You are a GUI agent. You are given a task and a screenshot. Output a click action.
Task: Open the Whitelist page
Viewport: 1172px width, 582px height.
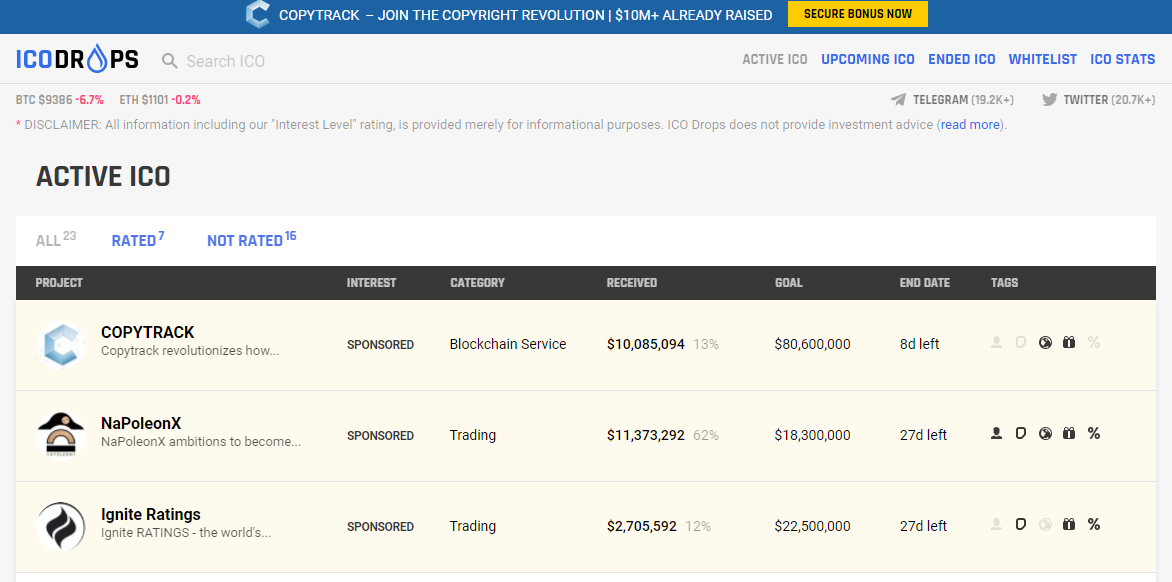click(x=1043, y=59)
